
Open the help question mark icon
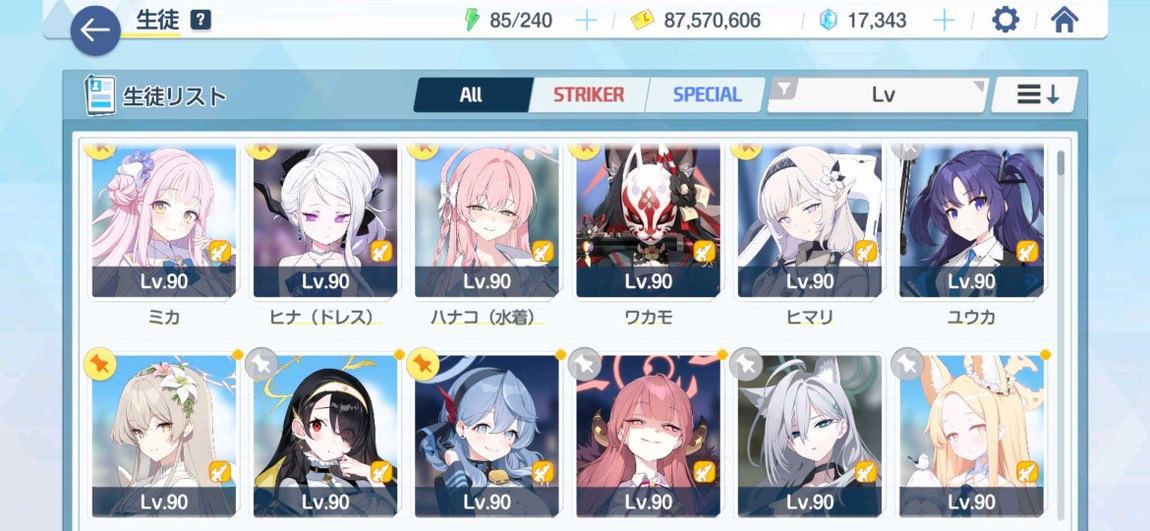coord(200,21)
